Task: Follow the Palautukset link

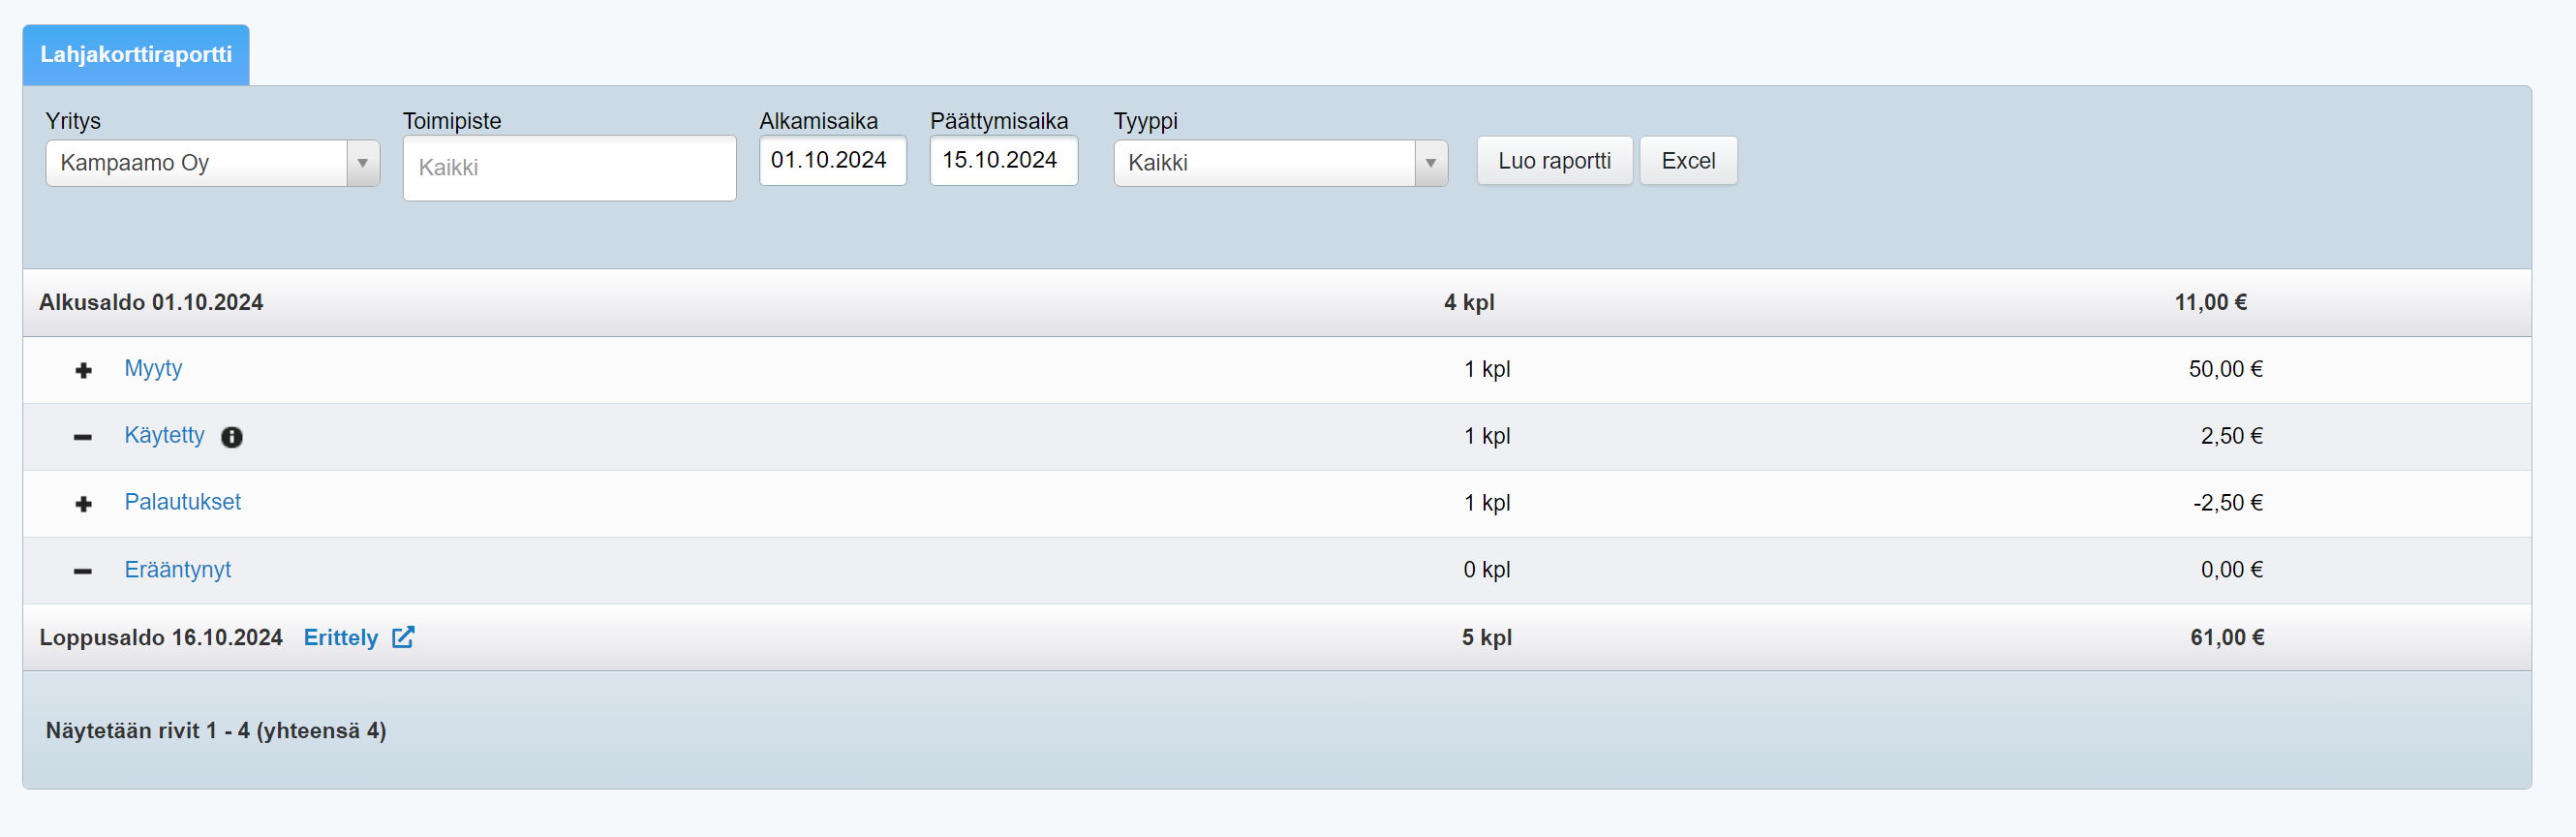Action: click(x=182, y=502)
